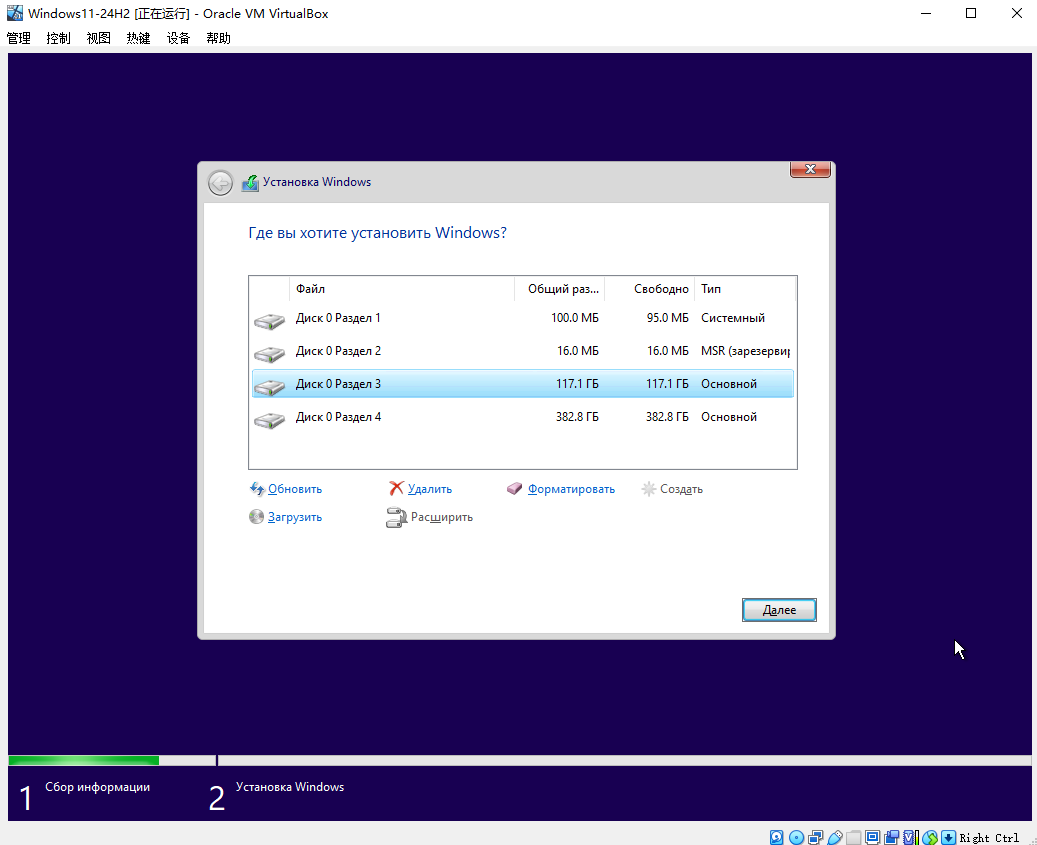Click the red X delete icon
1037x845 pixels.
point(396,488)
